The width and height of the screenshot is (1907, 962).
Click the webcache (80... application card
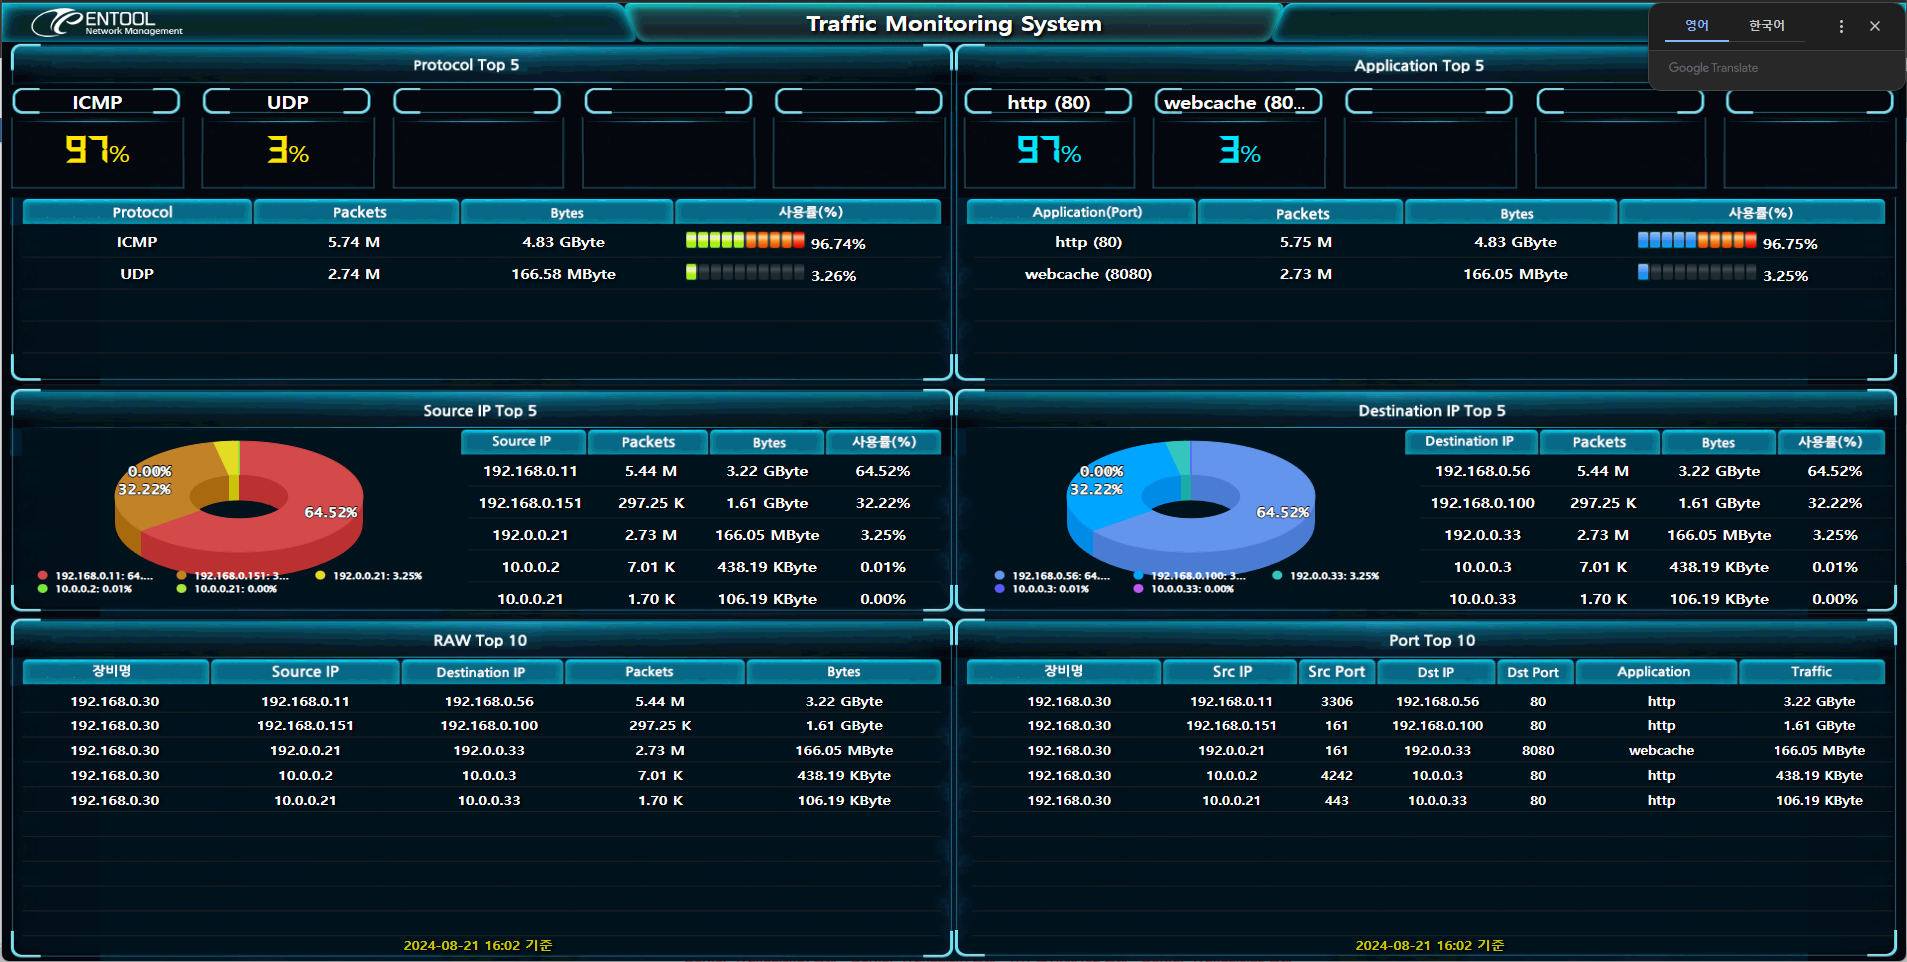[x=1238, y=138]
